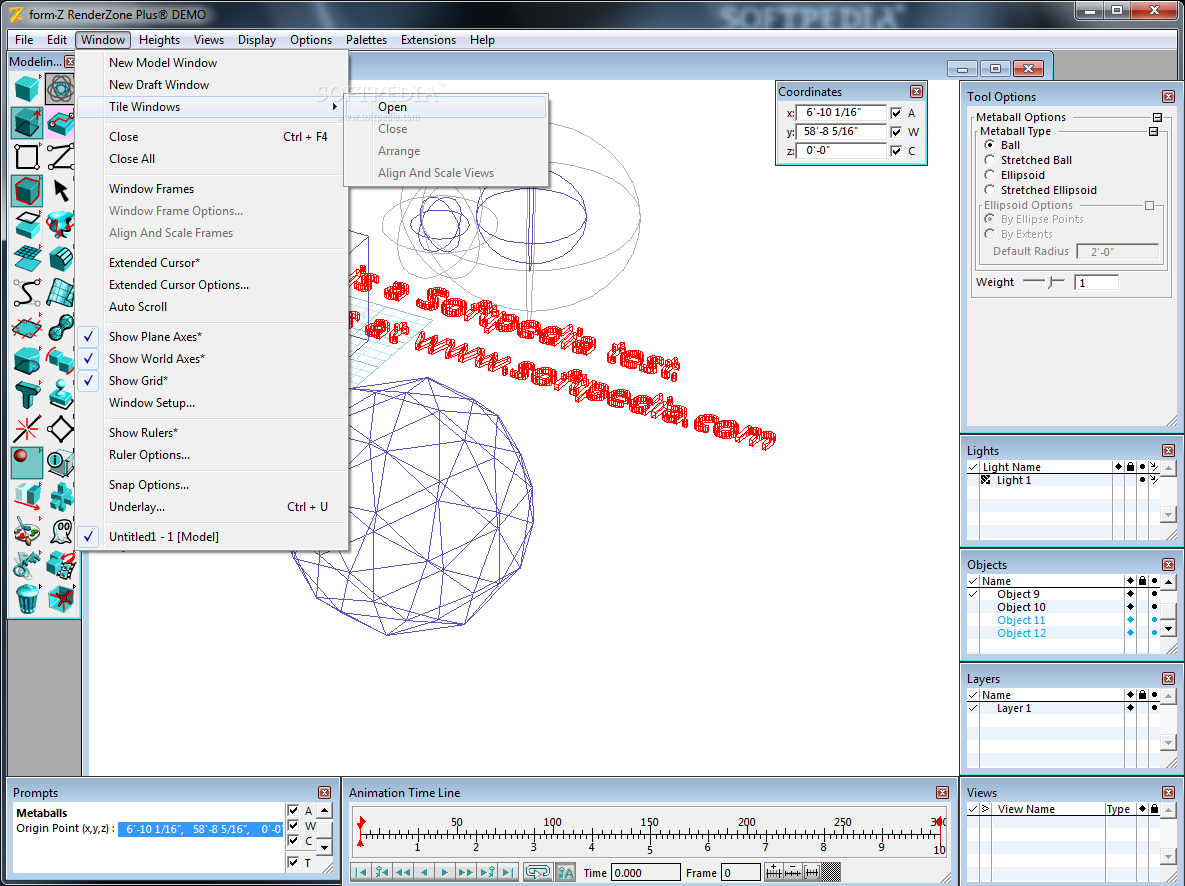Screen dimensions: 1185x886
Task: Select the curved mesh patch tool
Action: pyautogui.click(x=60, y=293)
